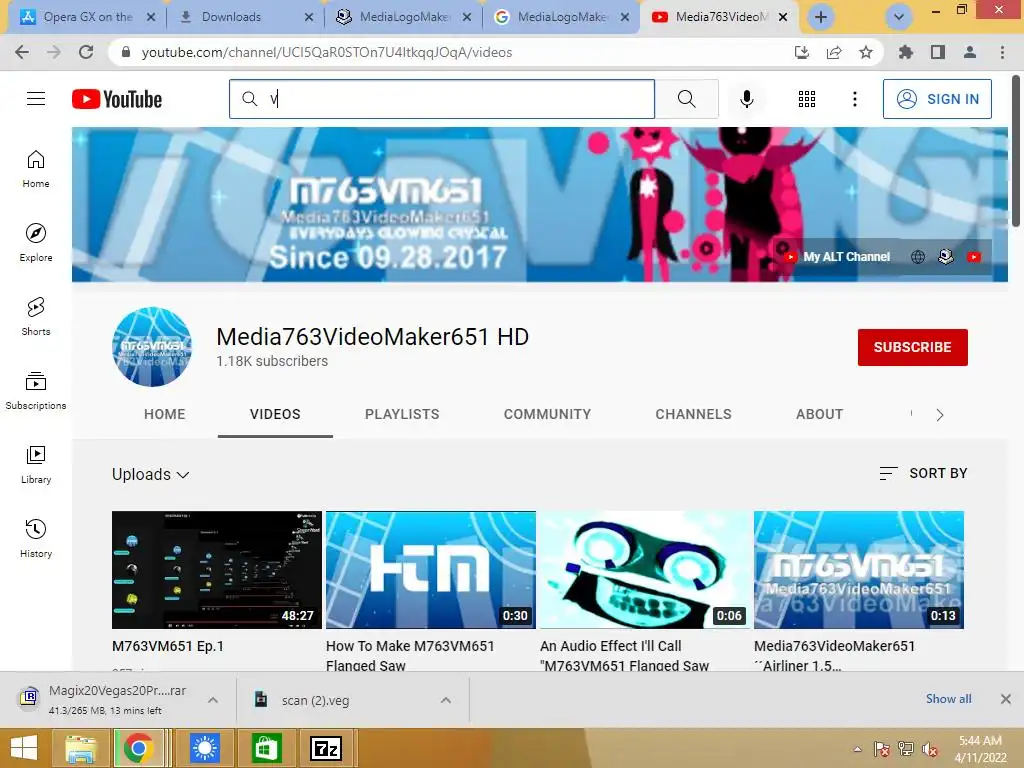The height and width of the screenshot is (768, 1024).
Task: Click the red SUBSCRIBE button
Action: pyautogui.click(x=912, y=347)
